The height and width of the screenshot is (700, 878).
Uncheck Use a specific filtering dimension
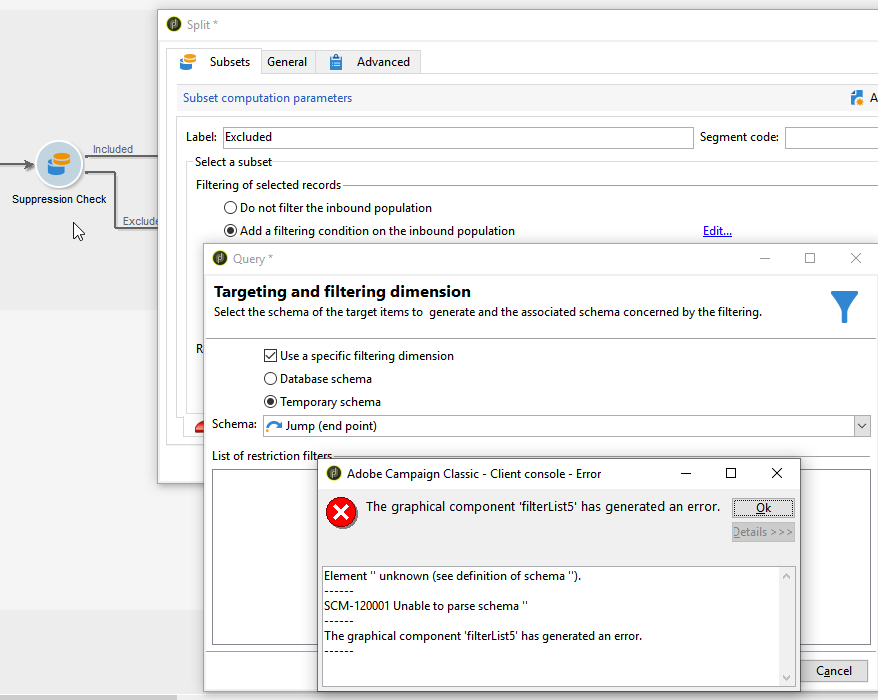[270, 356]
